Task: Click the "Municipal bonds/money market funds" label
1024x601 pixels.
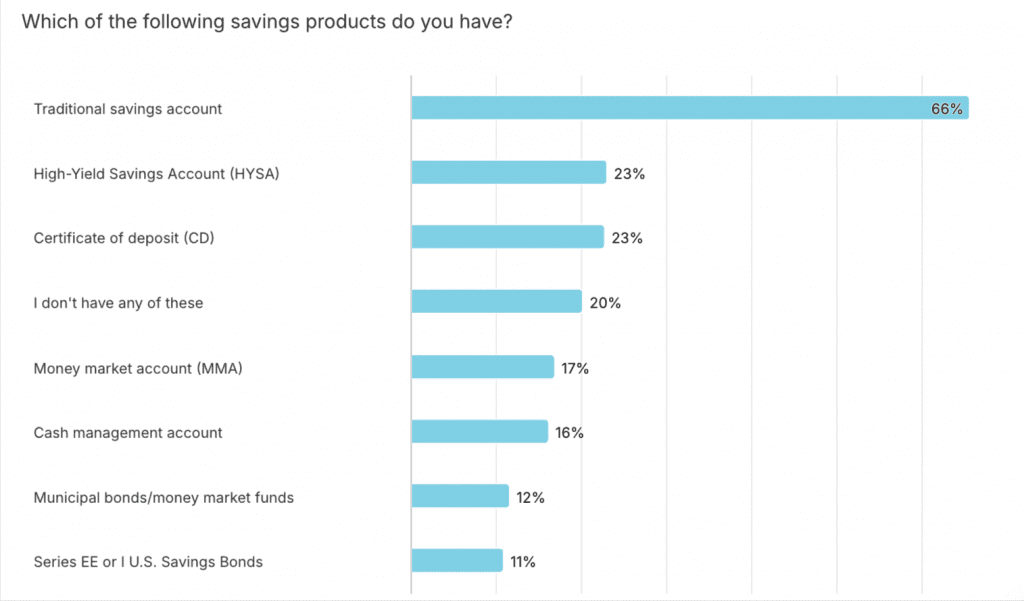Action: tap(164, 497)
